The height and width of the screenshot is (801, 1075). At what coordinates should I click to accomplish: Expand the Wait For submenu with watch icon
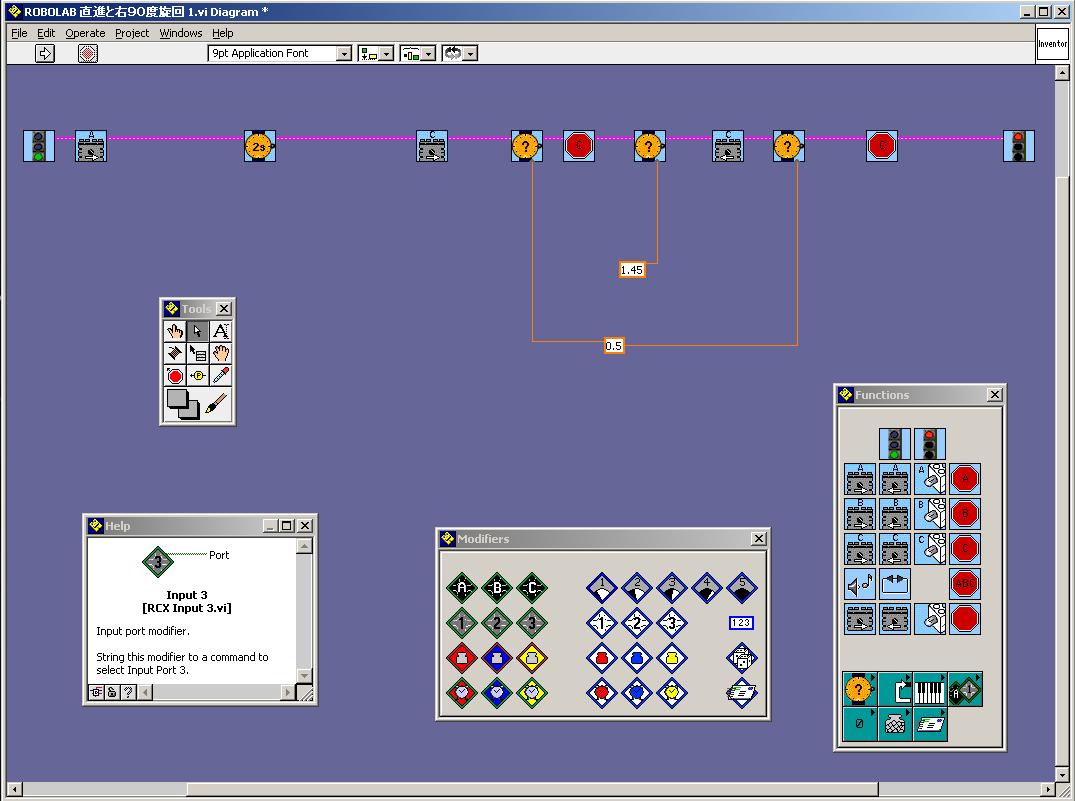pyautogui.click(x=859, y=688)
